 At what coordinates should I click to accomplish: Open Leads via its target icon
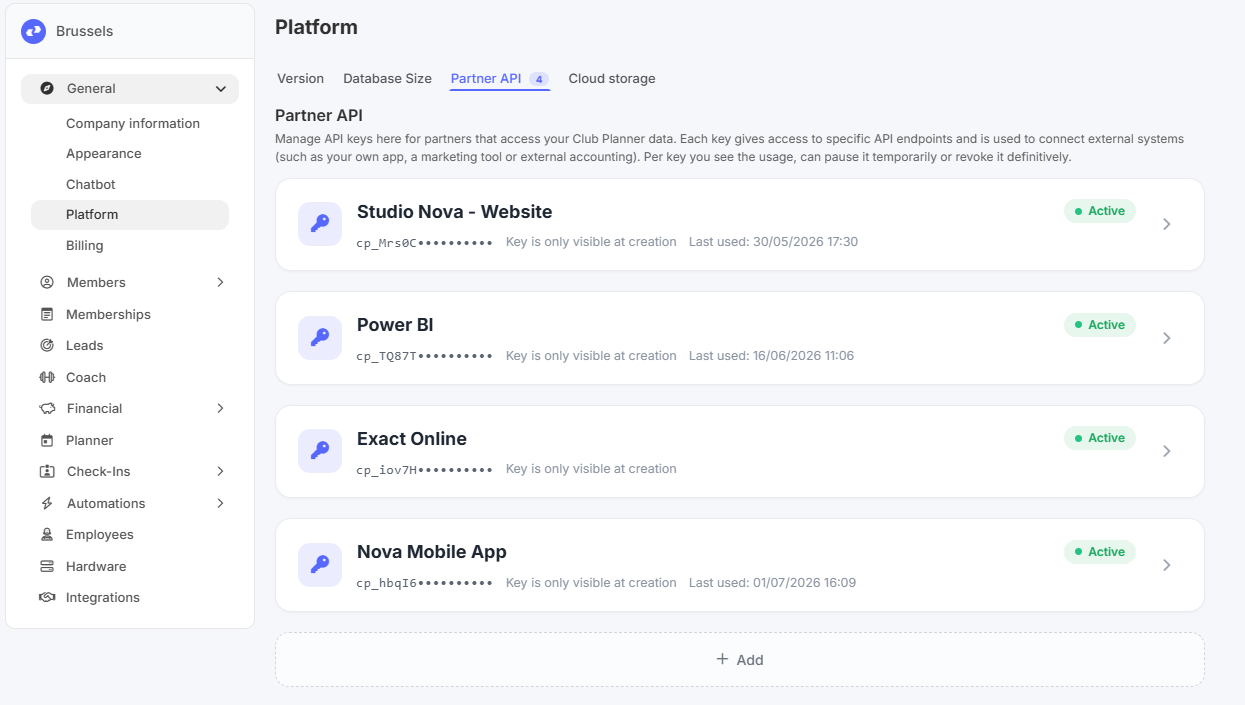(47, 345)
